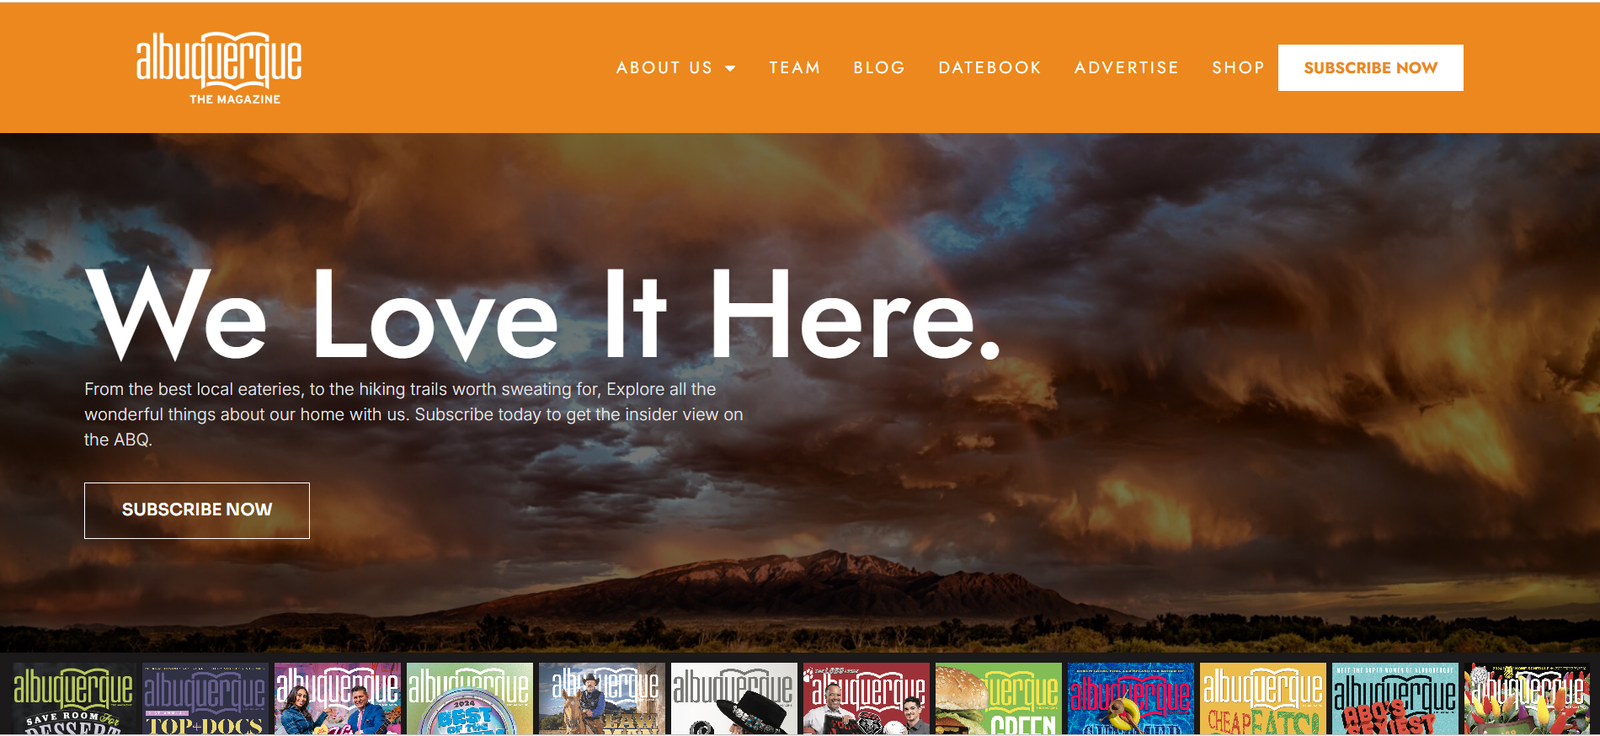Image resolution: width=1600 pixels, height=736 pixels.
Task: Open the cover with two people on pink
Action: coord(337,698)
